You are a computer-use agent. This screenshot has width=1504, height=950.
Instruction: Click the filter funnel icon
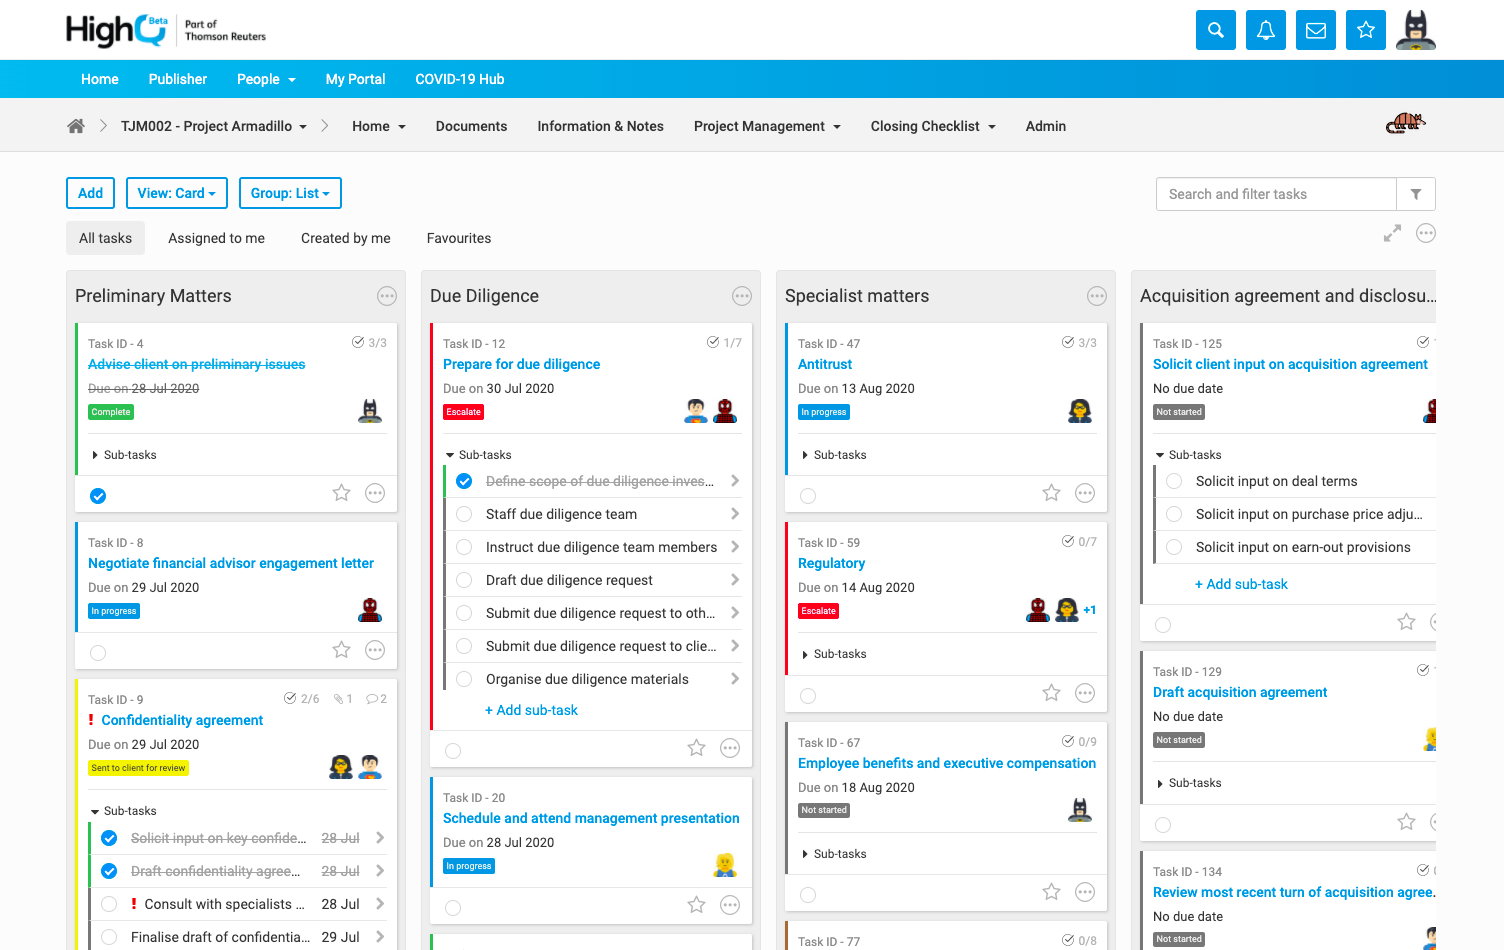[1416, 194]
